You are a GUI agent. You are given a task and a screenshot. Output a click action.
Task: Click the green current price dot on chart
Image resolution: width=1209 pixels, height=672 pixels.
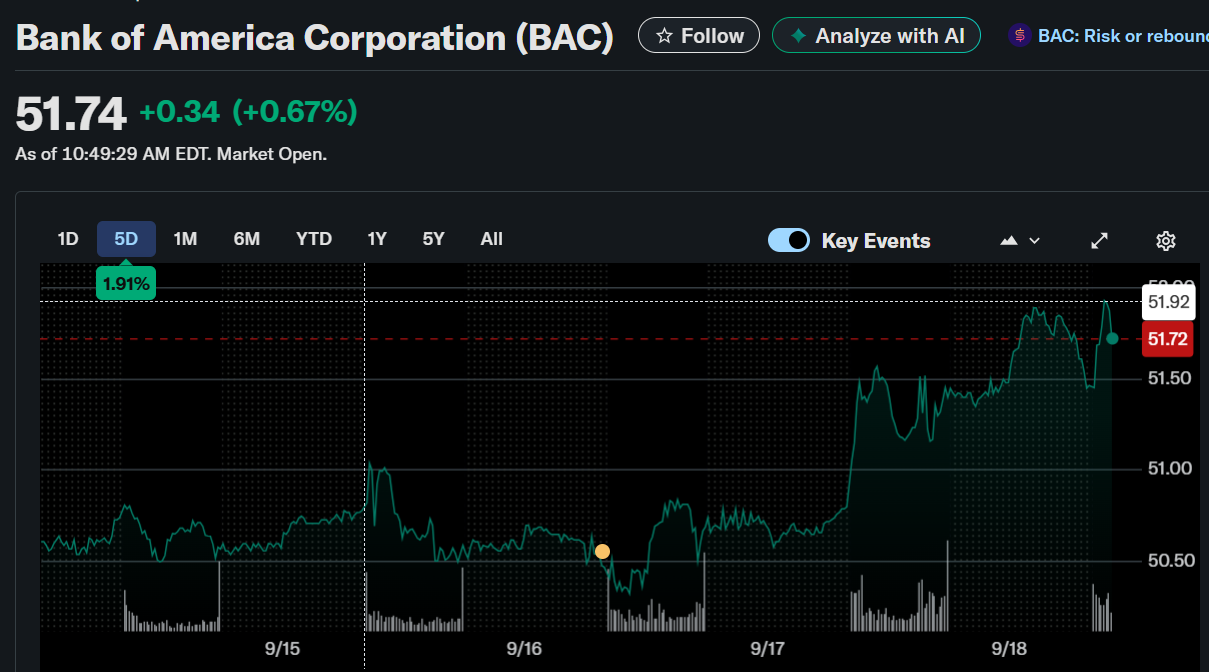[x=1112, y=339]
